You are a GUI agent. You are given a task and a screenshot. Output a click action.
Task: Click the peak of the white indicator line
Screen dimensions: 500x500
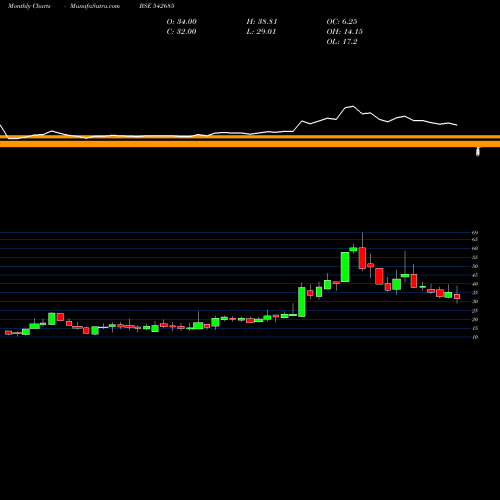point(353,106)
